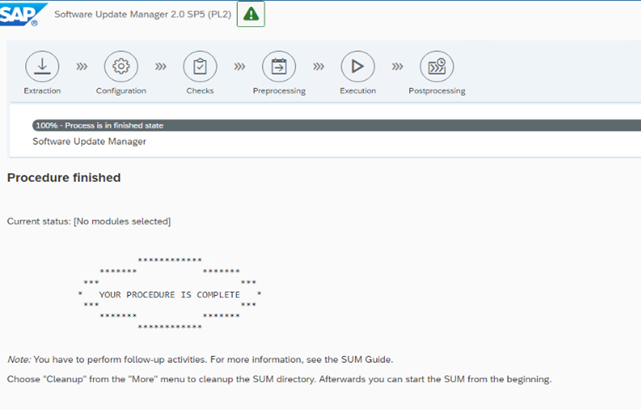This screenshot has width=641, height=410.
Task: Click the YOUR PROCEDURE IS COMPLETE banner text
Action: (x=169, y=295)
